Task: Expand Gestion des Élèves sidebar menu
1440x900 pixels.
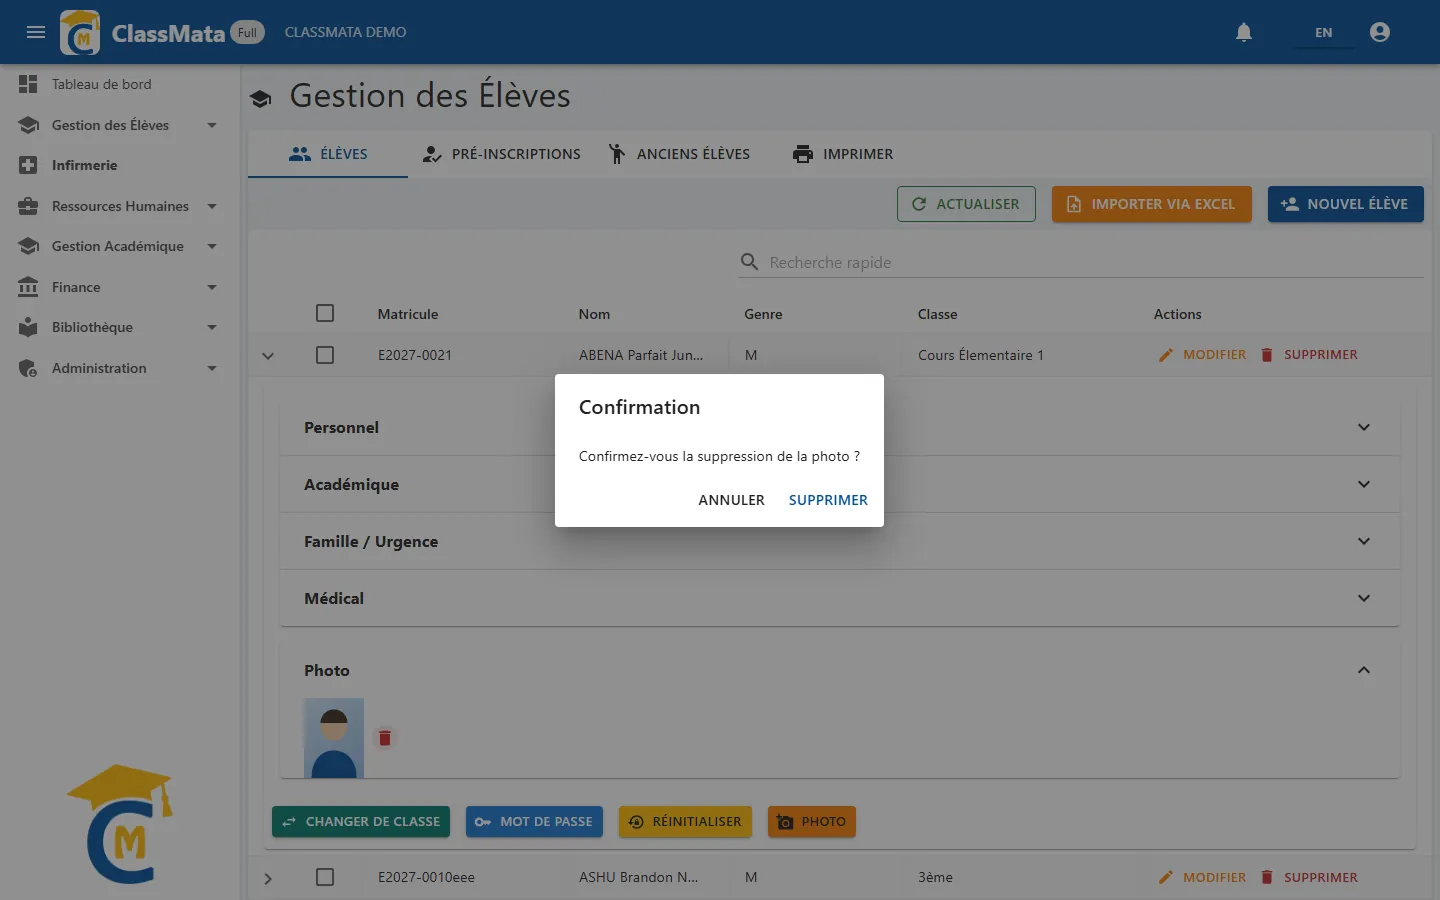Action: [120, 125]
